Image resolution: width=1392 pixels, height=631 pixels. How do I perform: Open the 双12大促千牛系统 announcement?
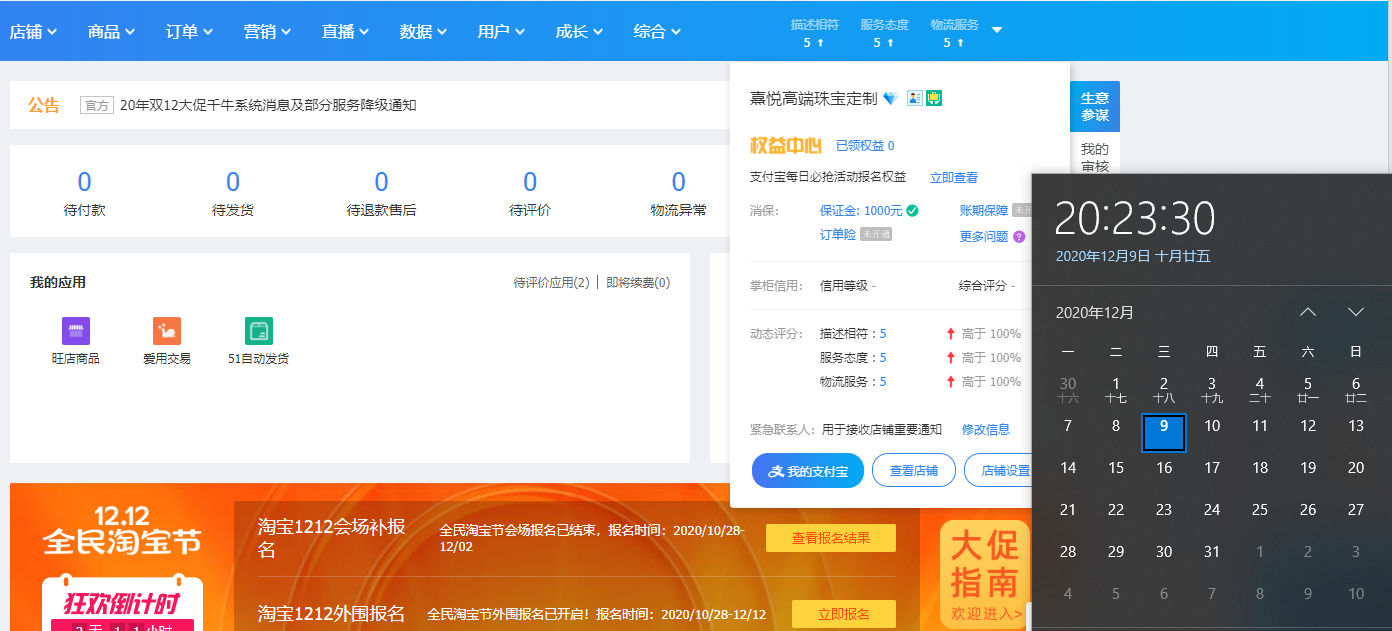268,105
